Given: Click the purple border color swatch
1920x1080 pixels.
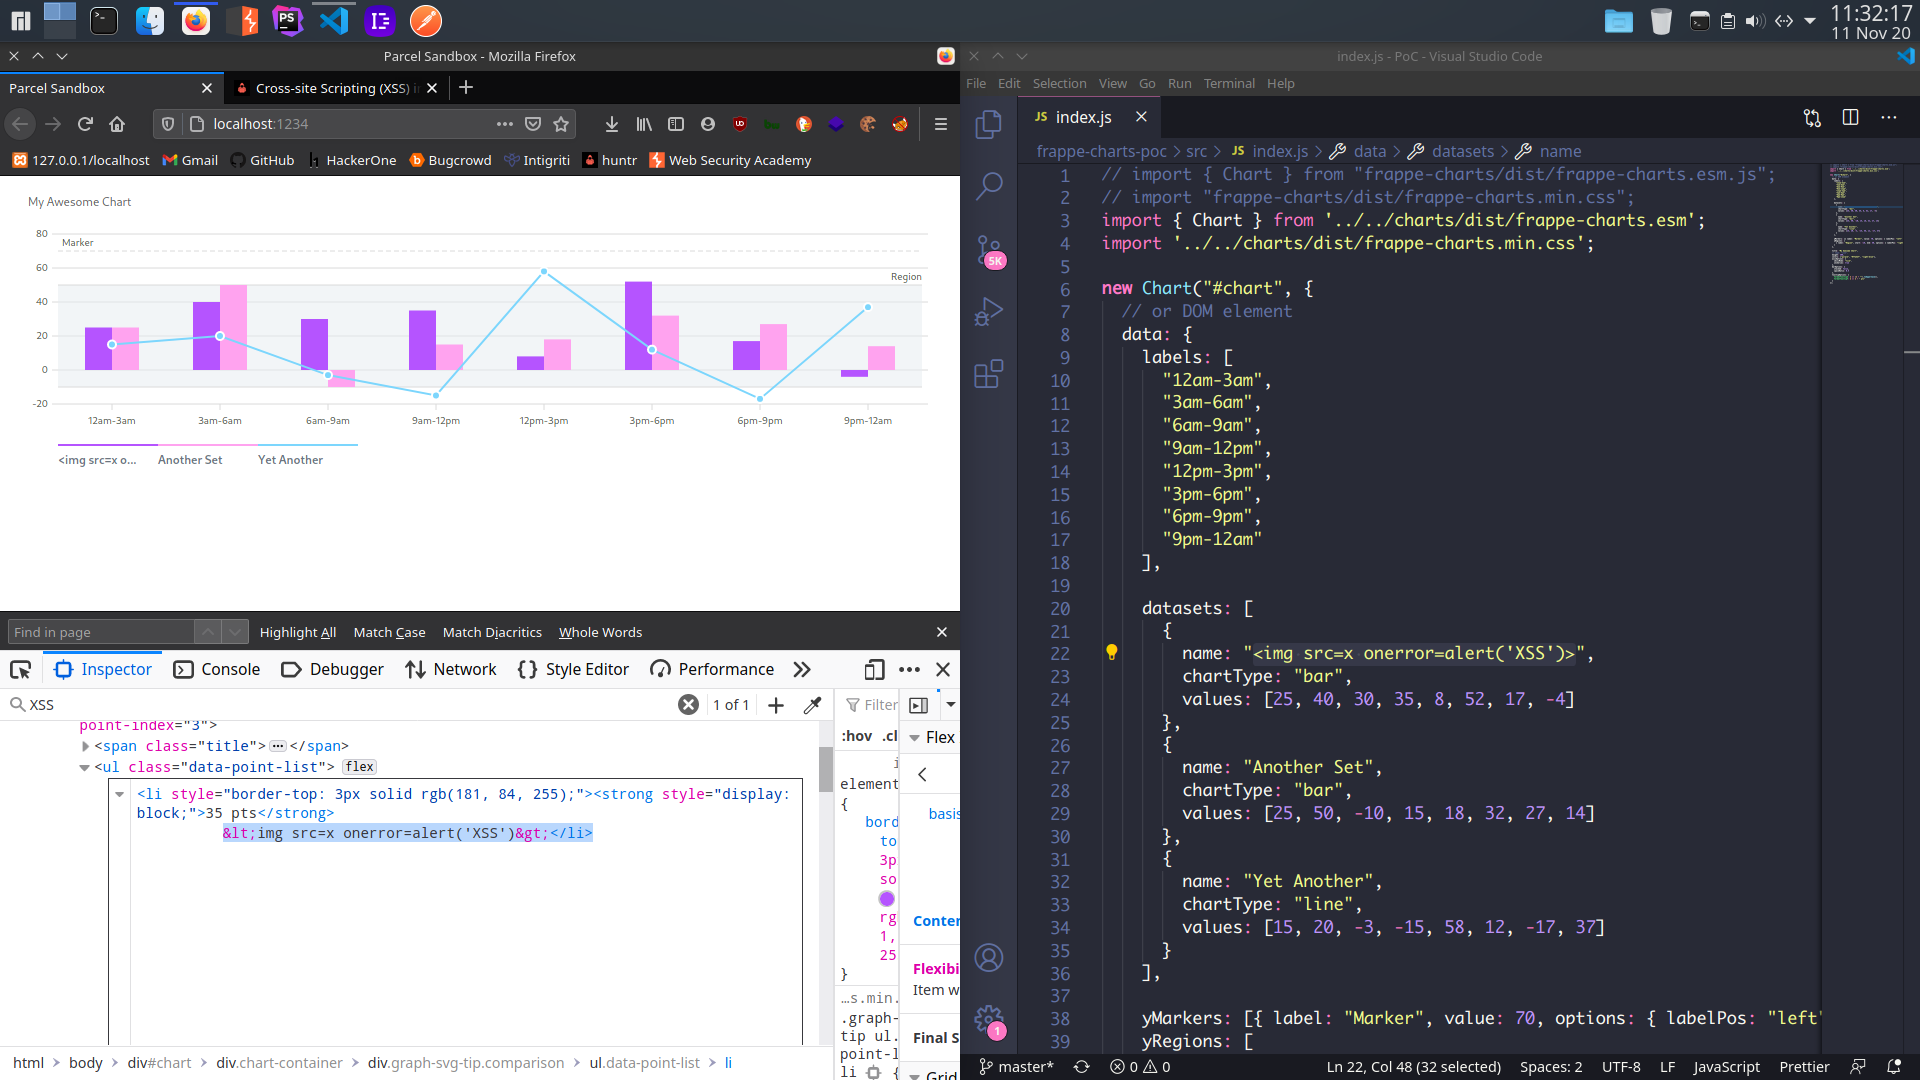Looking at the screenshot, I should [886, 898].
